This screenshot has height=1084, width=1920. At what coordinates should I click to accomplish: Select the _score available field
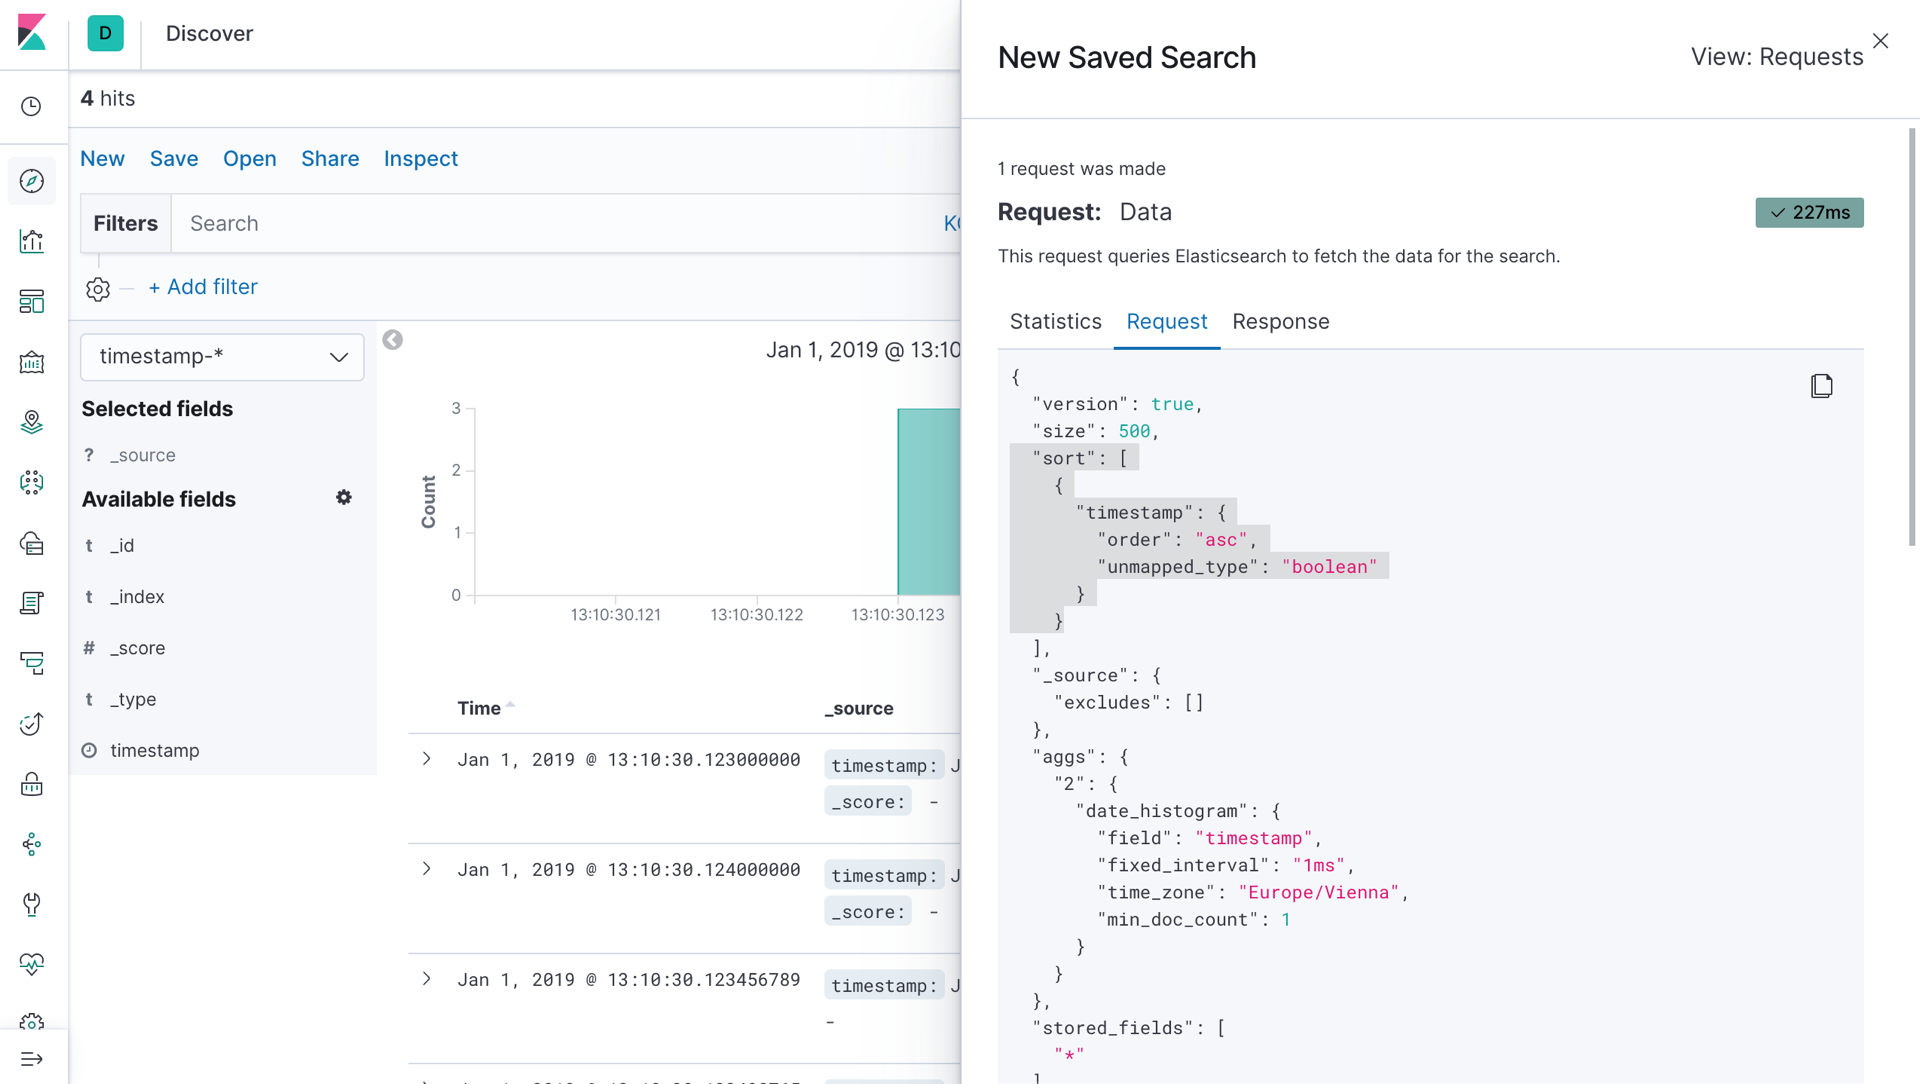click(138, 648)
